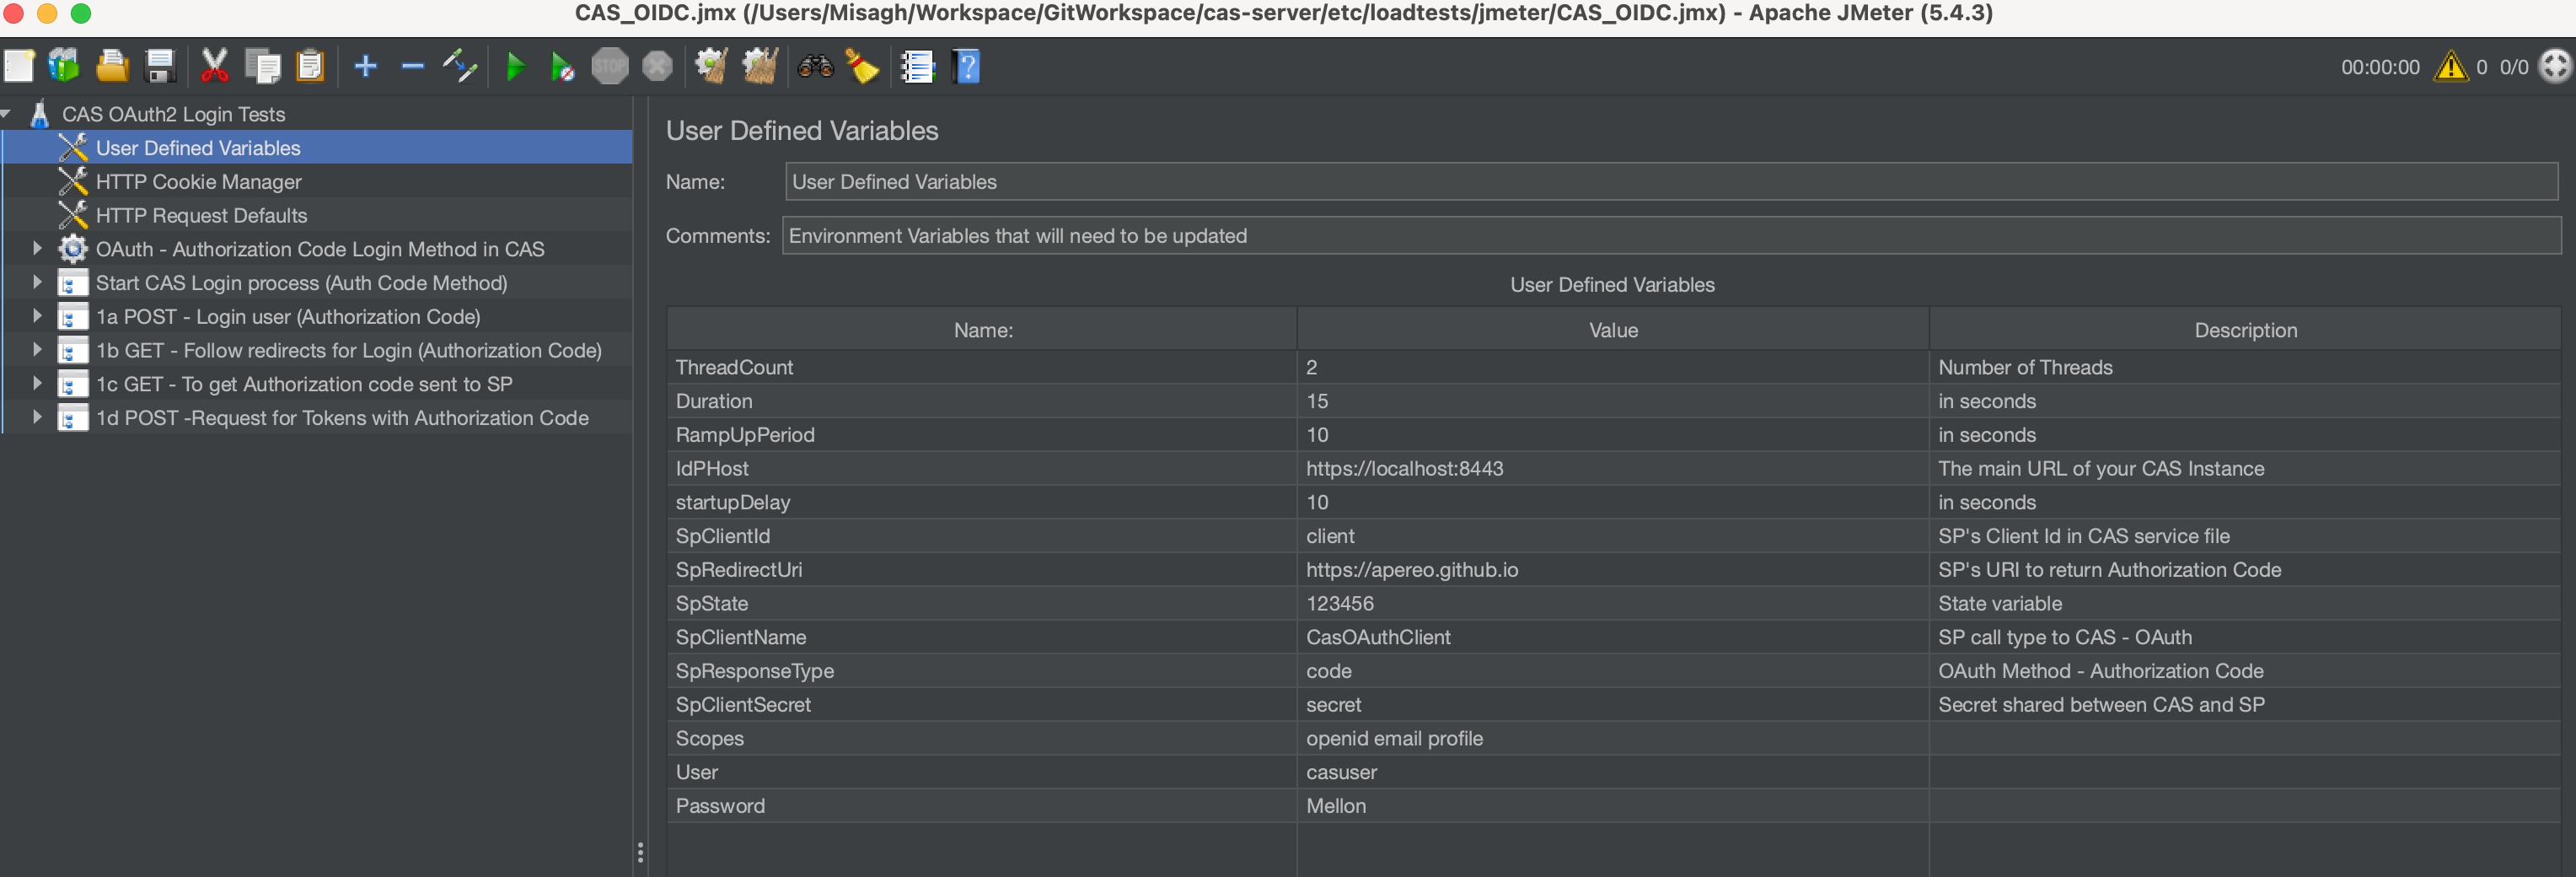The height and width of the screenshot is (877, 2576).
Task: Start the test with the green play icon
Action: pos(516,66)
